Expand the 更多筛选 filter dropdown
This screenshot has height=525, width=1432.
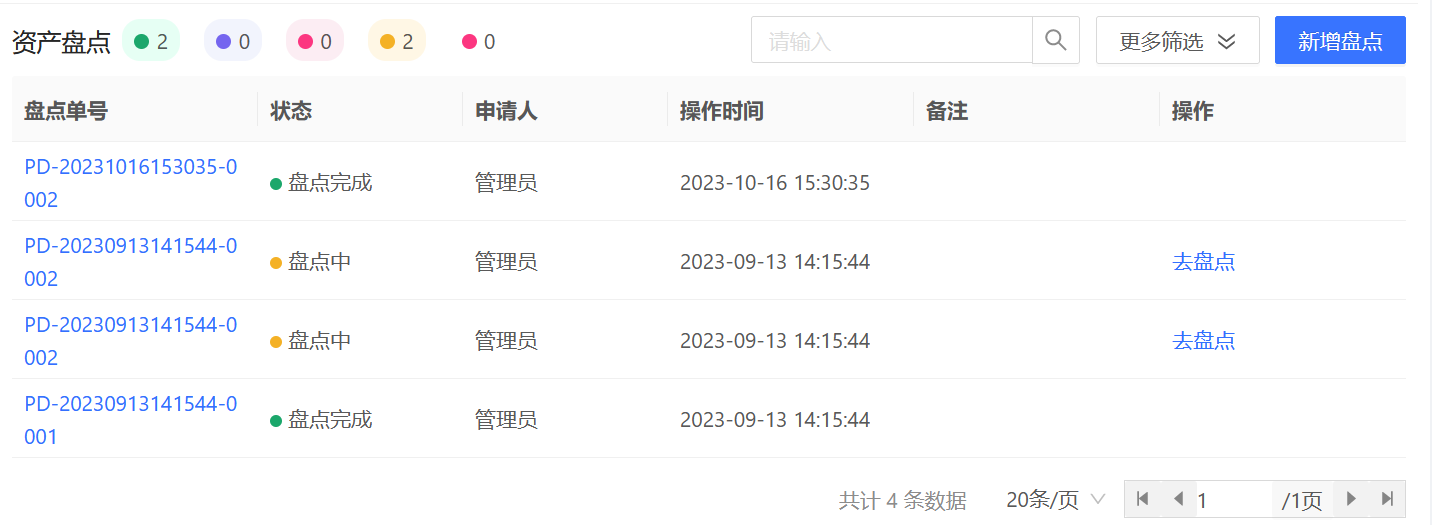1177,41
